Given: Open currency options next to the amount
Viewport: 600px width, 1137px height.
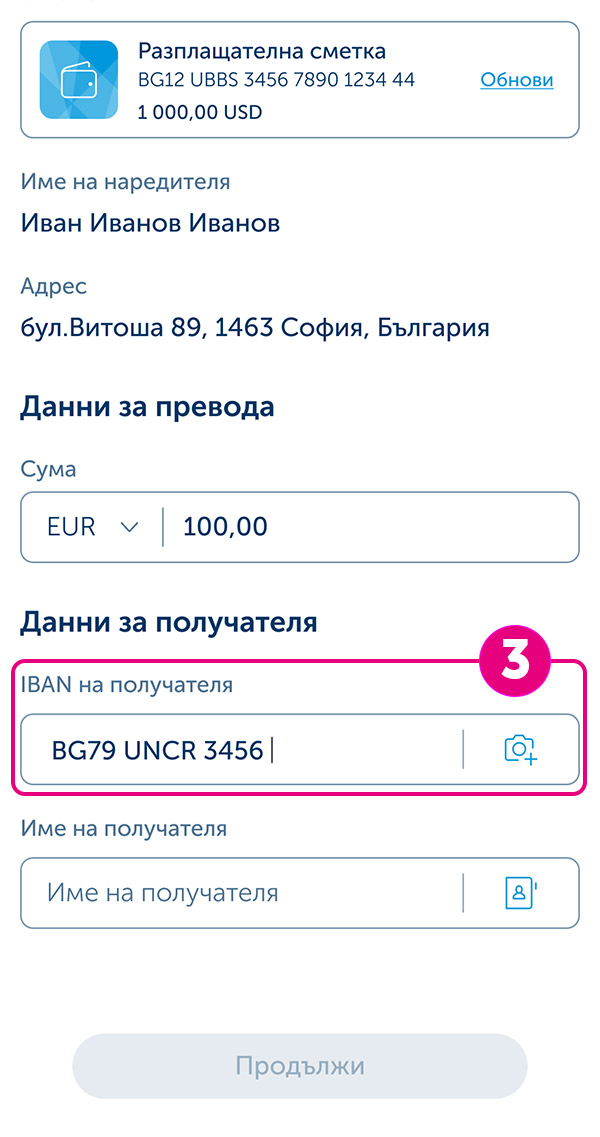Looking at the screenshot, I should 127,527.
